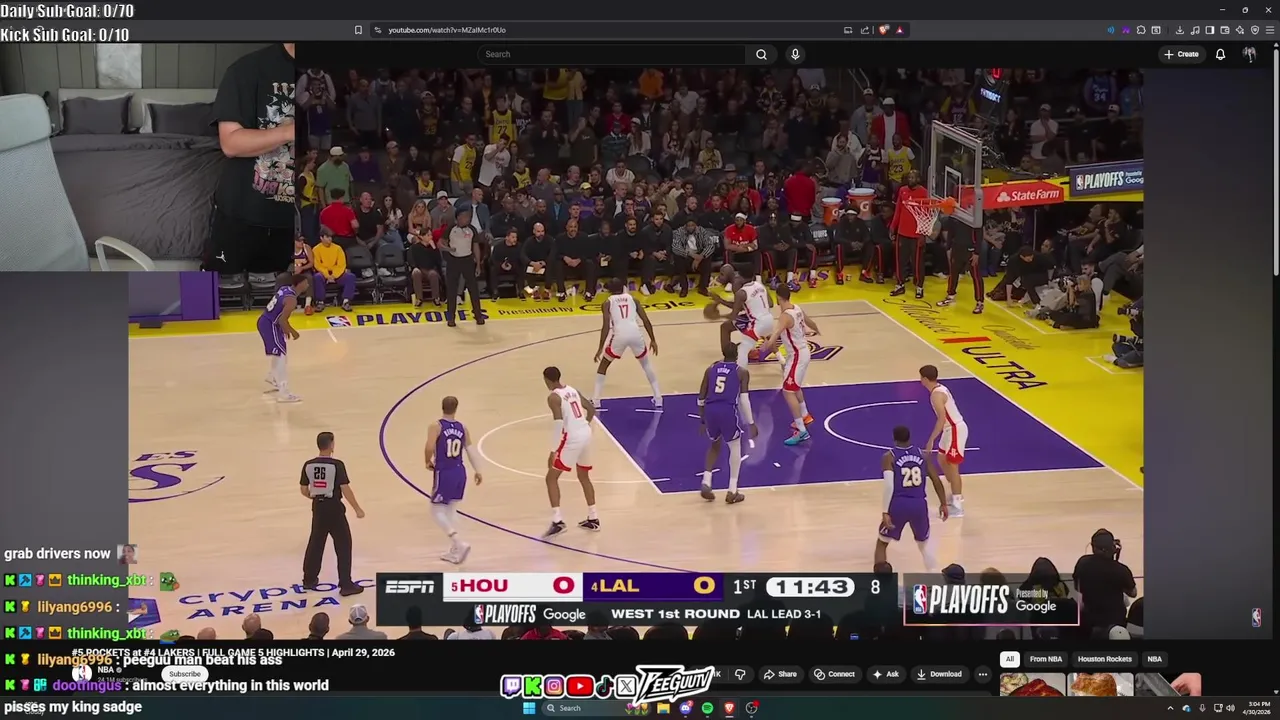
Task: Open the YouTube account avatar menu
Action: (x=1249, y=54)
